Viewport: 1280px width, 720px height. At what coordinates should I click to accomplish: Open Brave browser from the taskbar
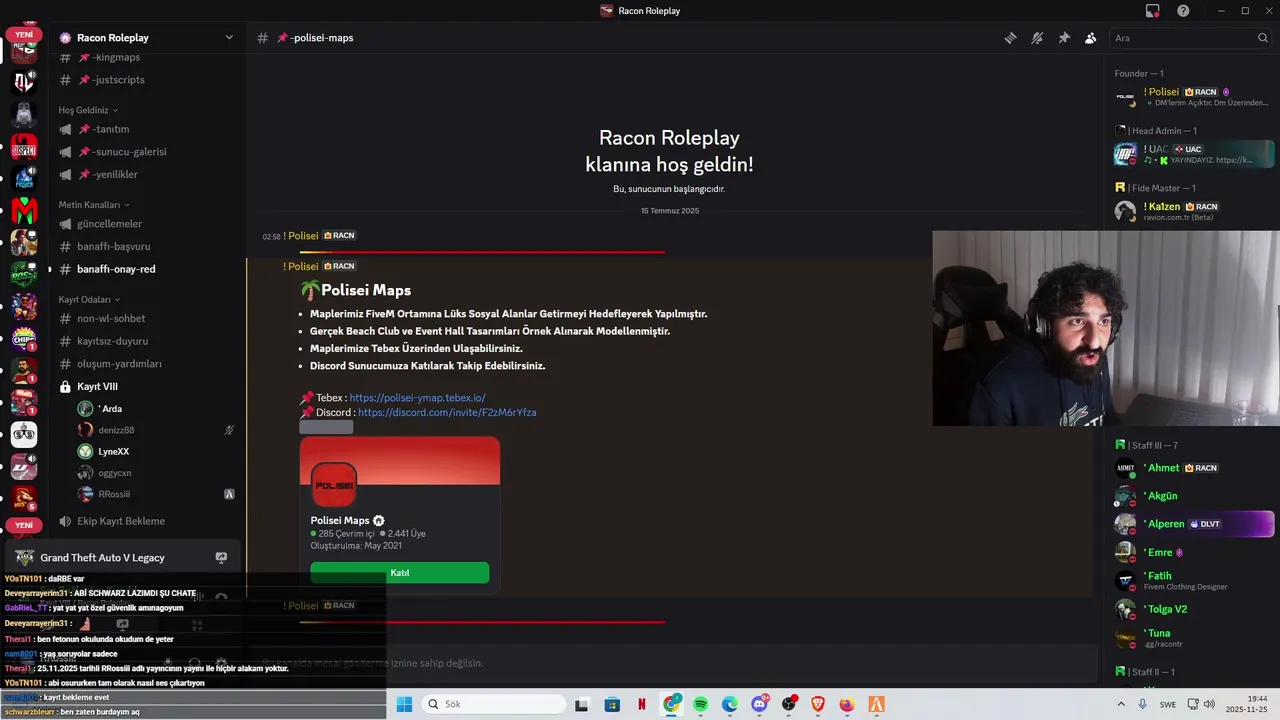pyautogui.click(x=818, y=704)
